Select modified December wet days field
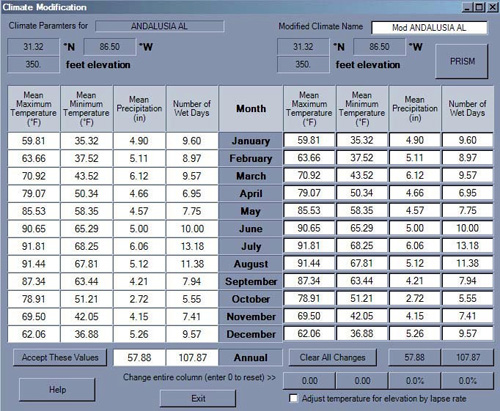Screen dimensions: 500x411 pyautogui.click(x=468, y=334)
